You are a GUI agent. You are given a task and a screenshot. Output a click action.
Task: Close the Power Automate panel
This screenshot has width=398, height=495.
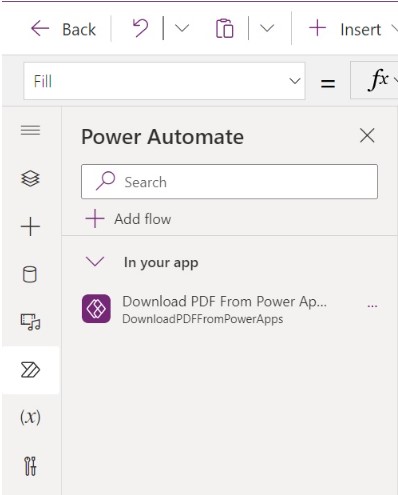pyautogui.click(x=367, y=136)
